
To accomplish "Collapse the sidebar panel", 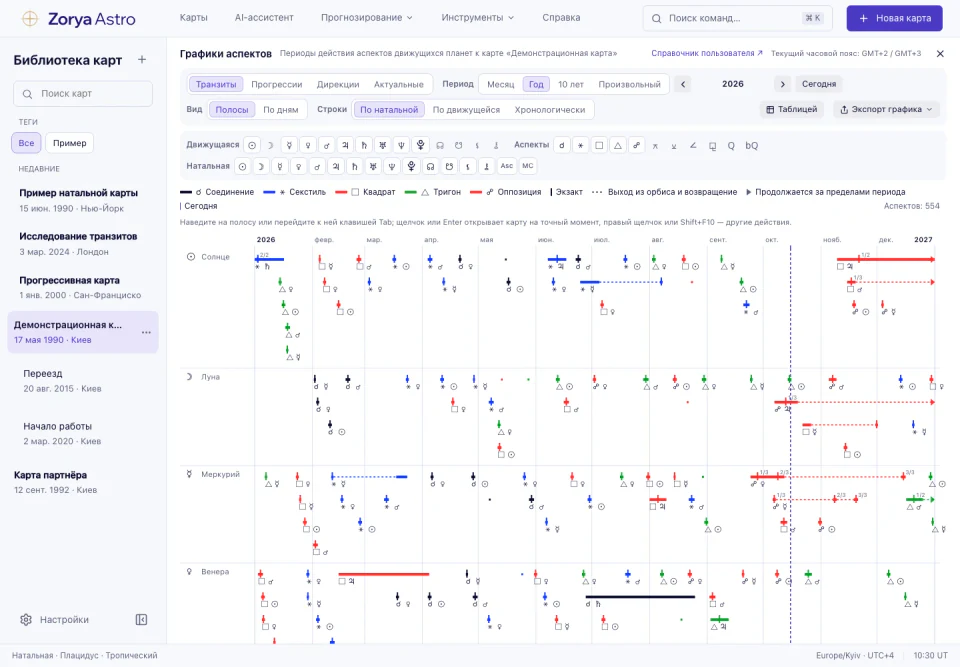I will pos(141,619).
